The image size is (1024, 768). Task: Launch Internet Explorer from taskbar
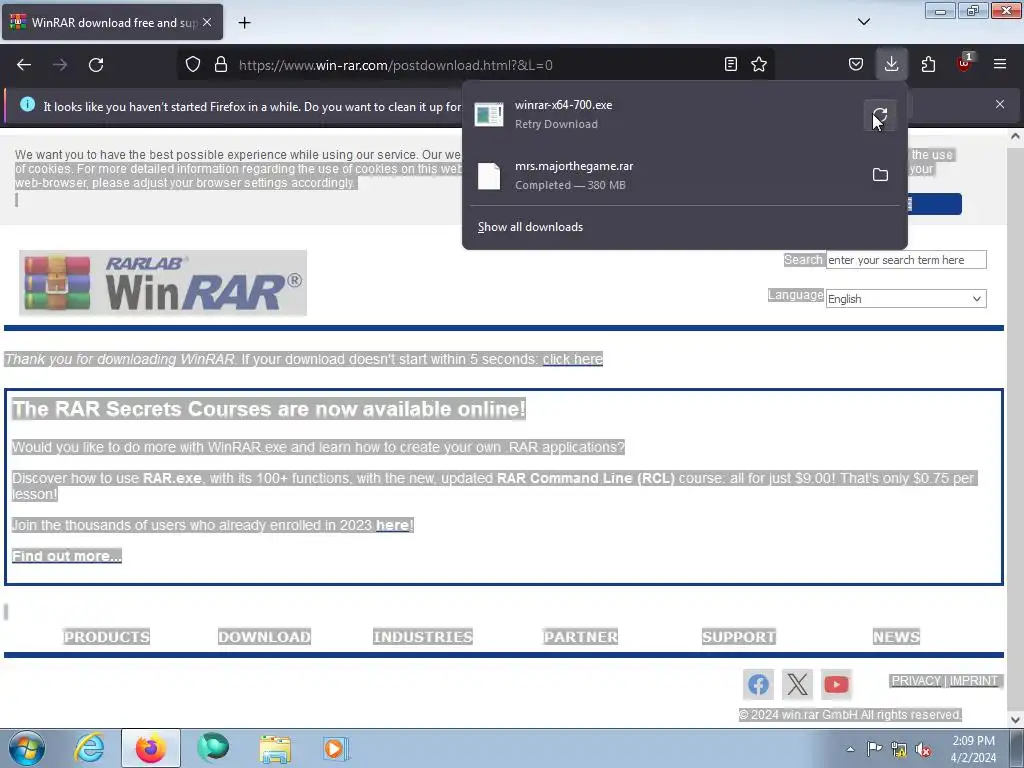[x=89, y=748]
